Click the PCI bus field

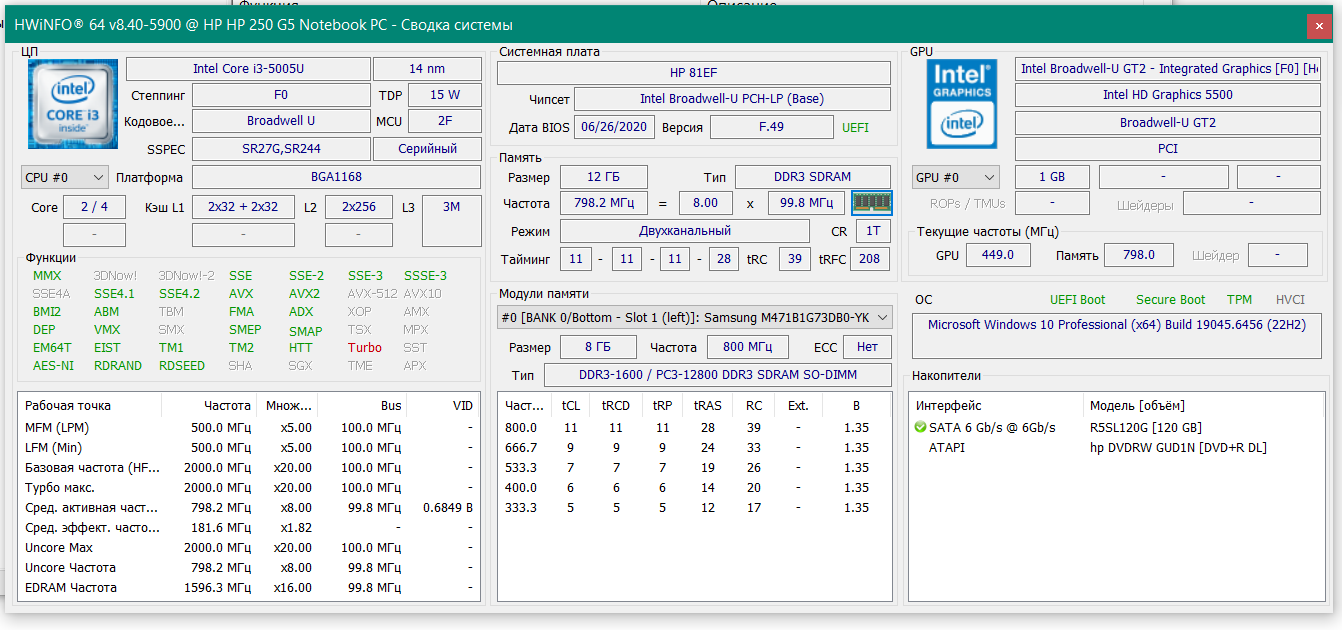point(1167,149)
